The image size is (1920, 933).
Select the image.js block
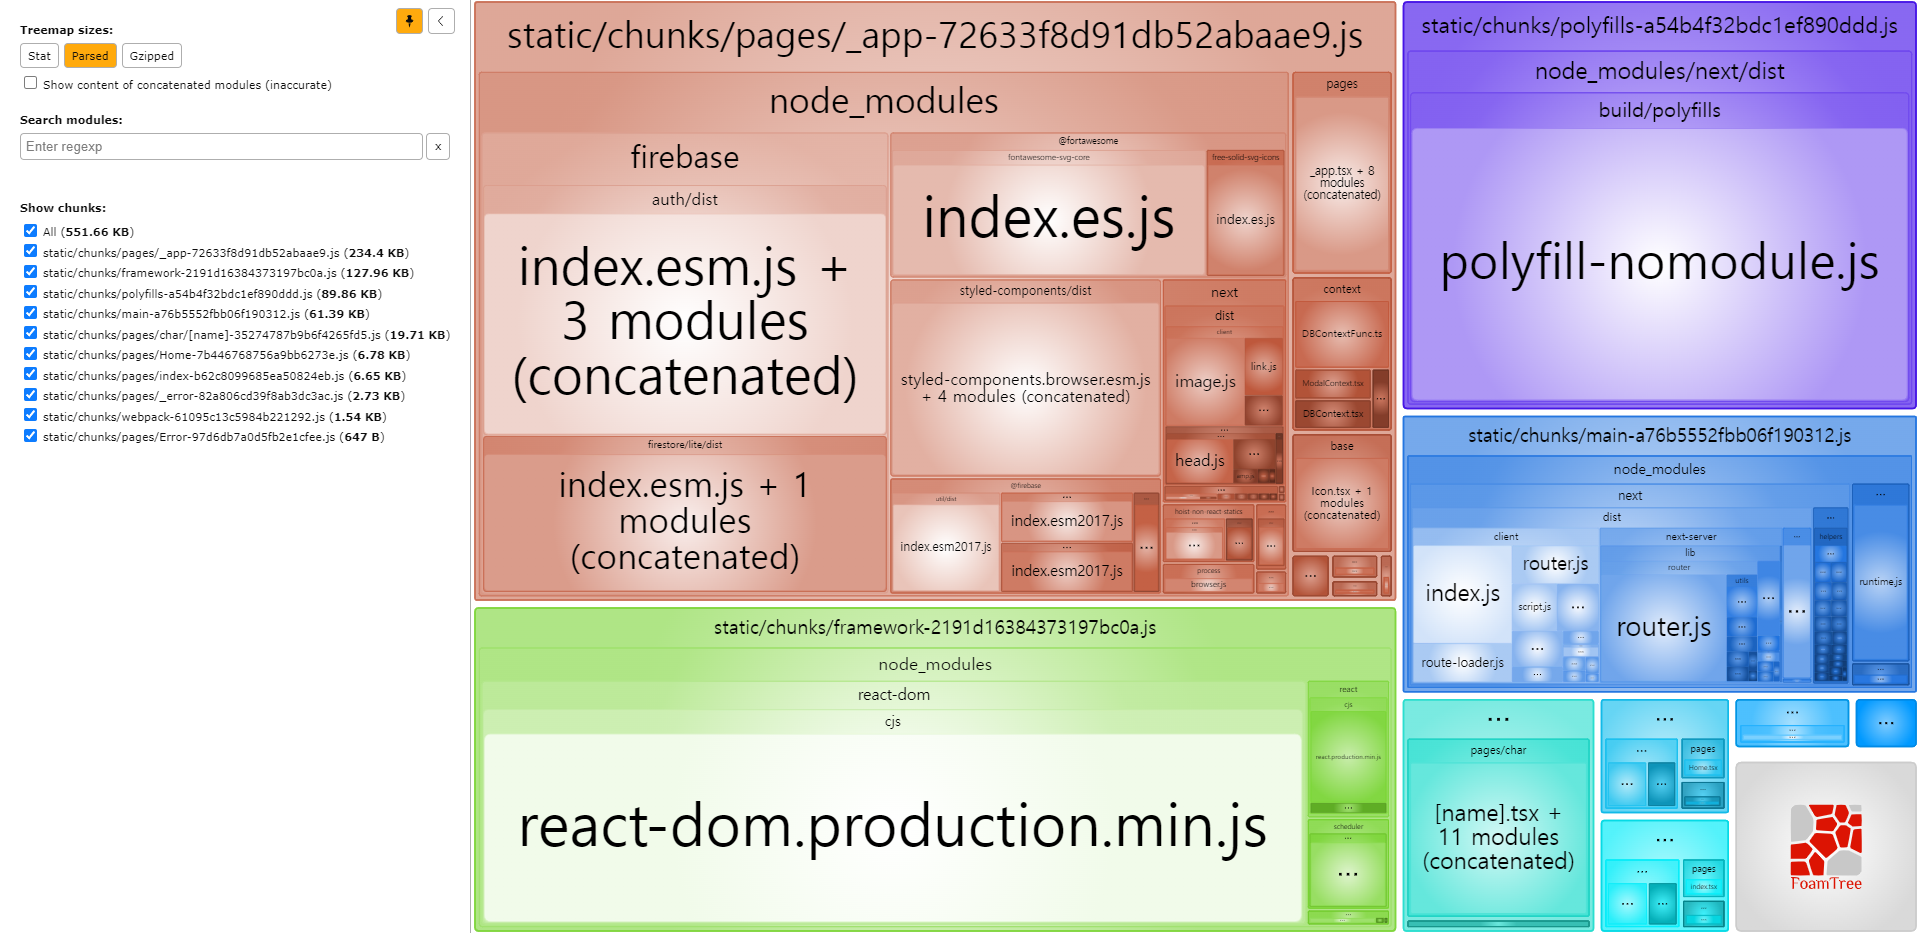click(x=1205, y=381)
